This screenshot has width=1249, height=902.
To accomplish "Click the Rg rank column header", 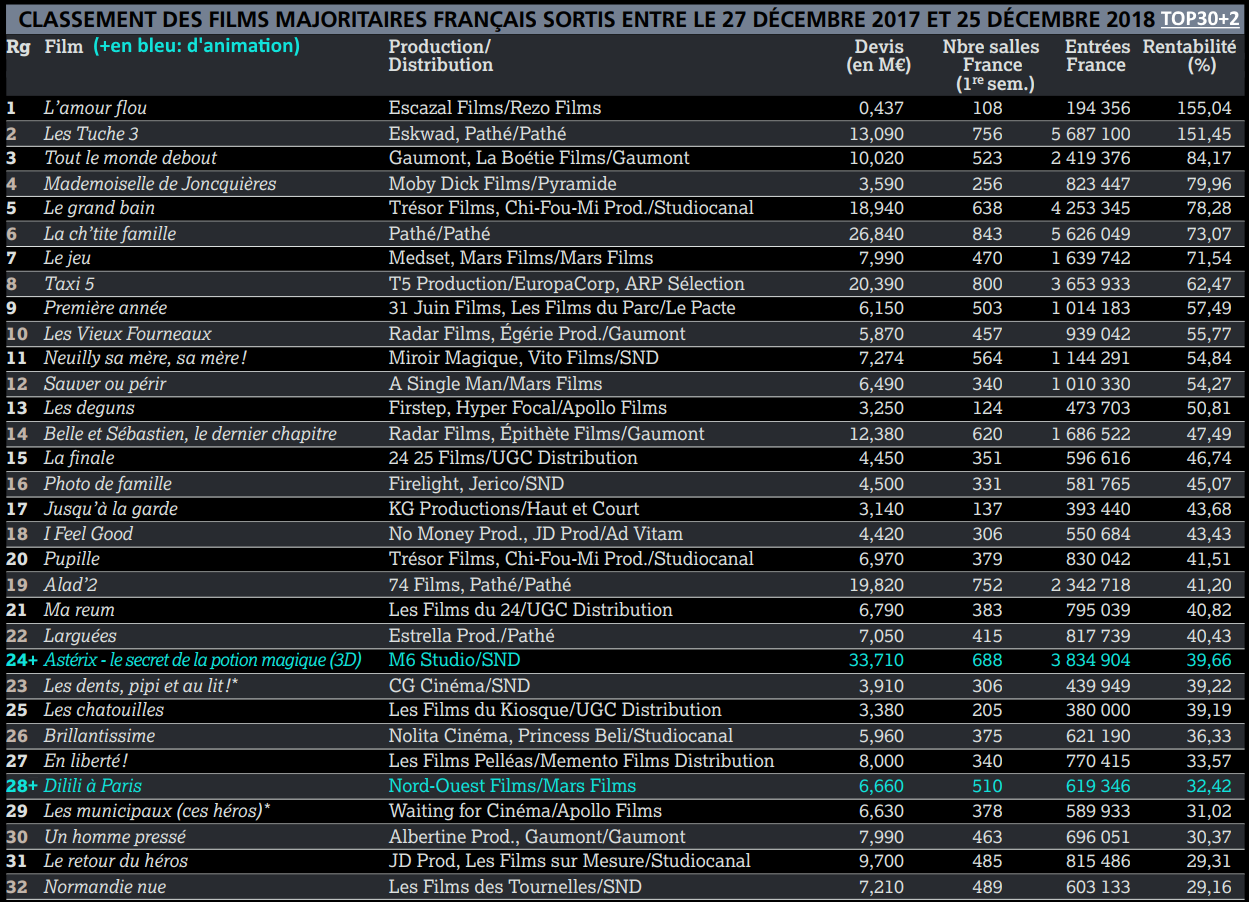I will 17,47.
